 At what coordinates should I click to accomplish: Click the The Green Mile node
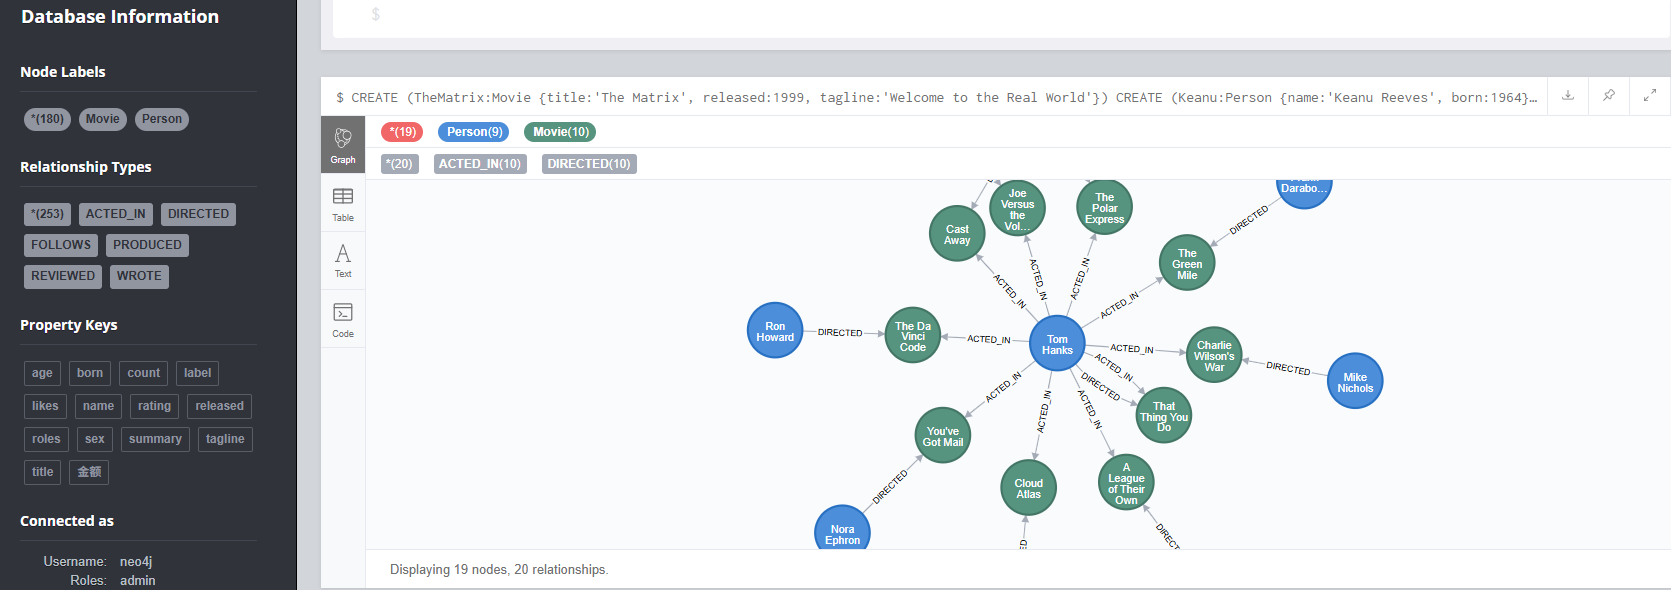[1187, 263]
